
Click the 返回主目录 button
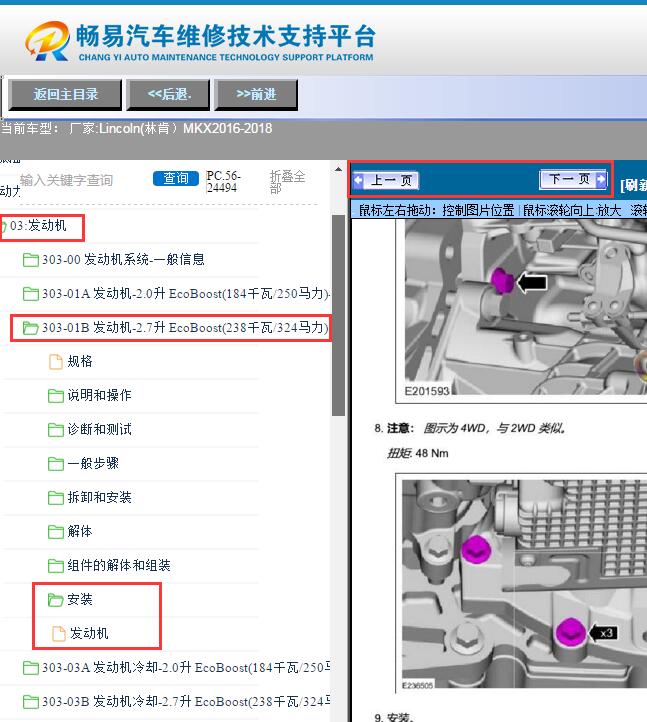[x=65, y=94]
